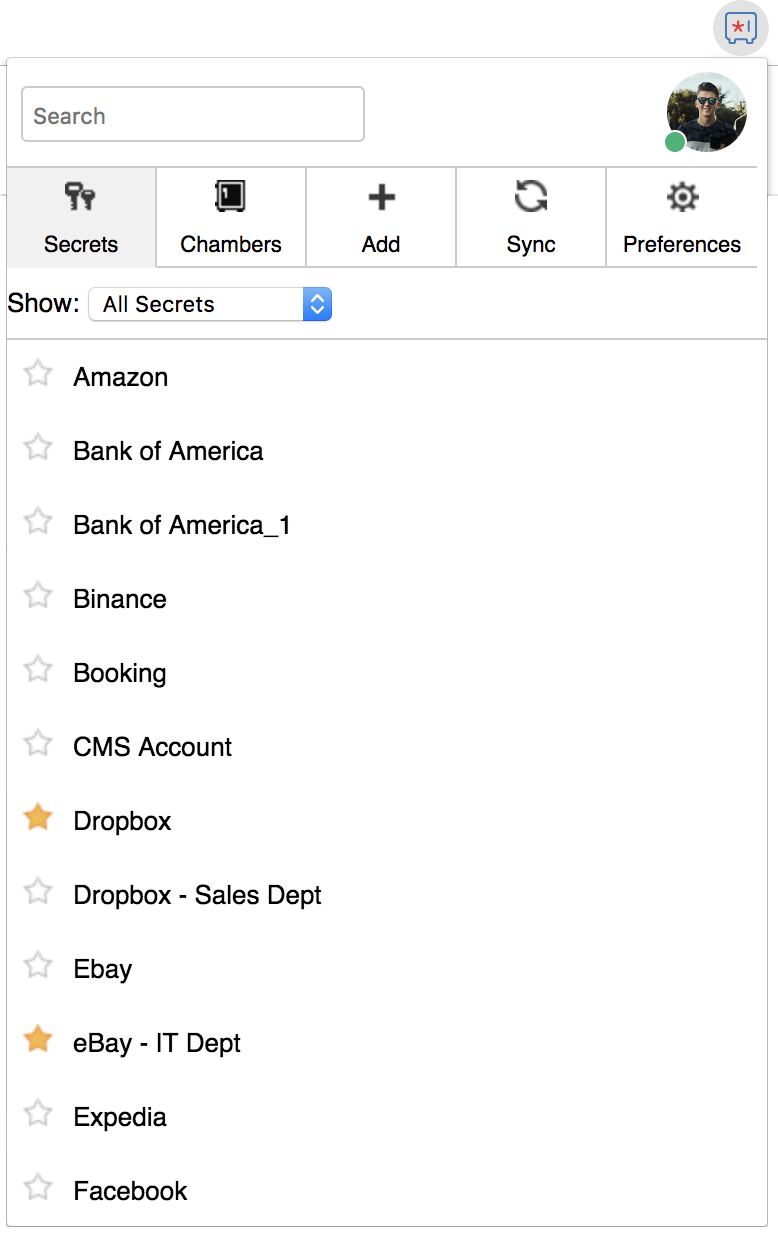
Task: Open the Secrets keys tab
Action: point(81,217)
